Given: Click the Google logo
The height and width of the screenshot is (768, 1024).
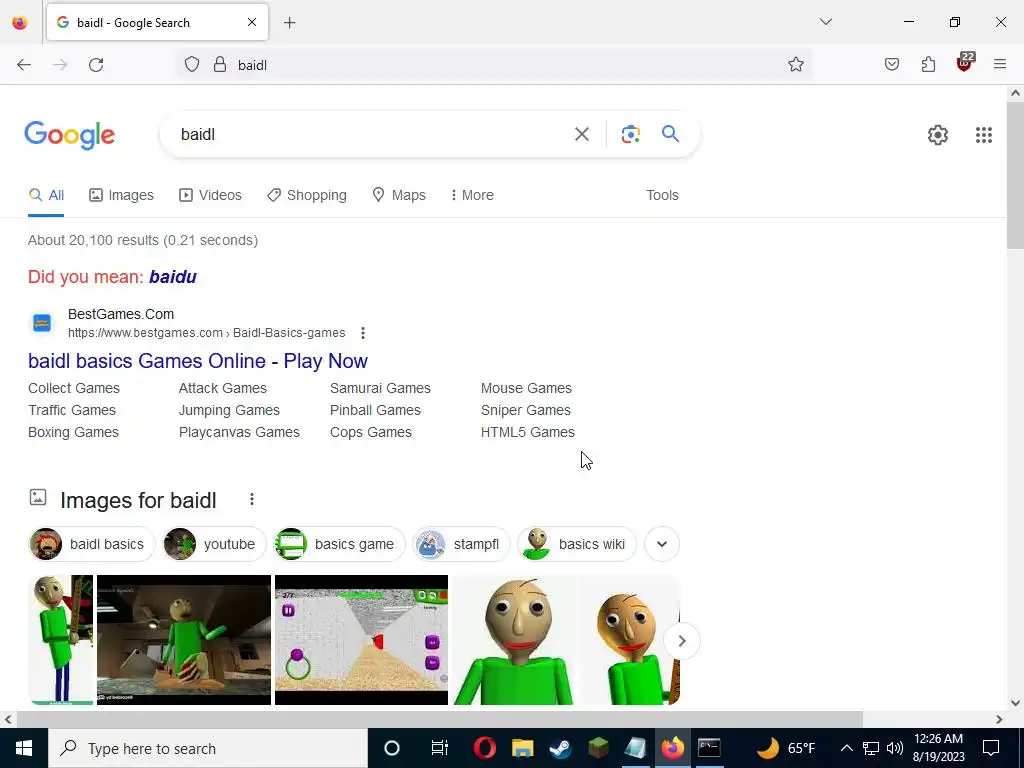Looking at the screenshot, I should pyautogui.click(x=70, y=135).
